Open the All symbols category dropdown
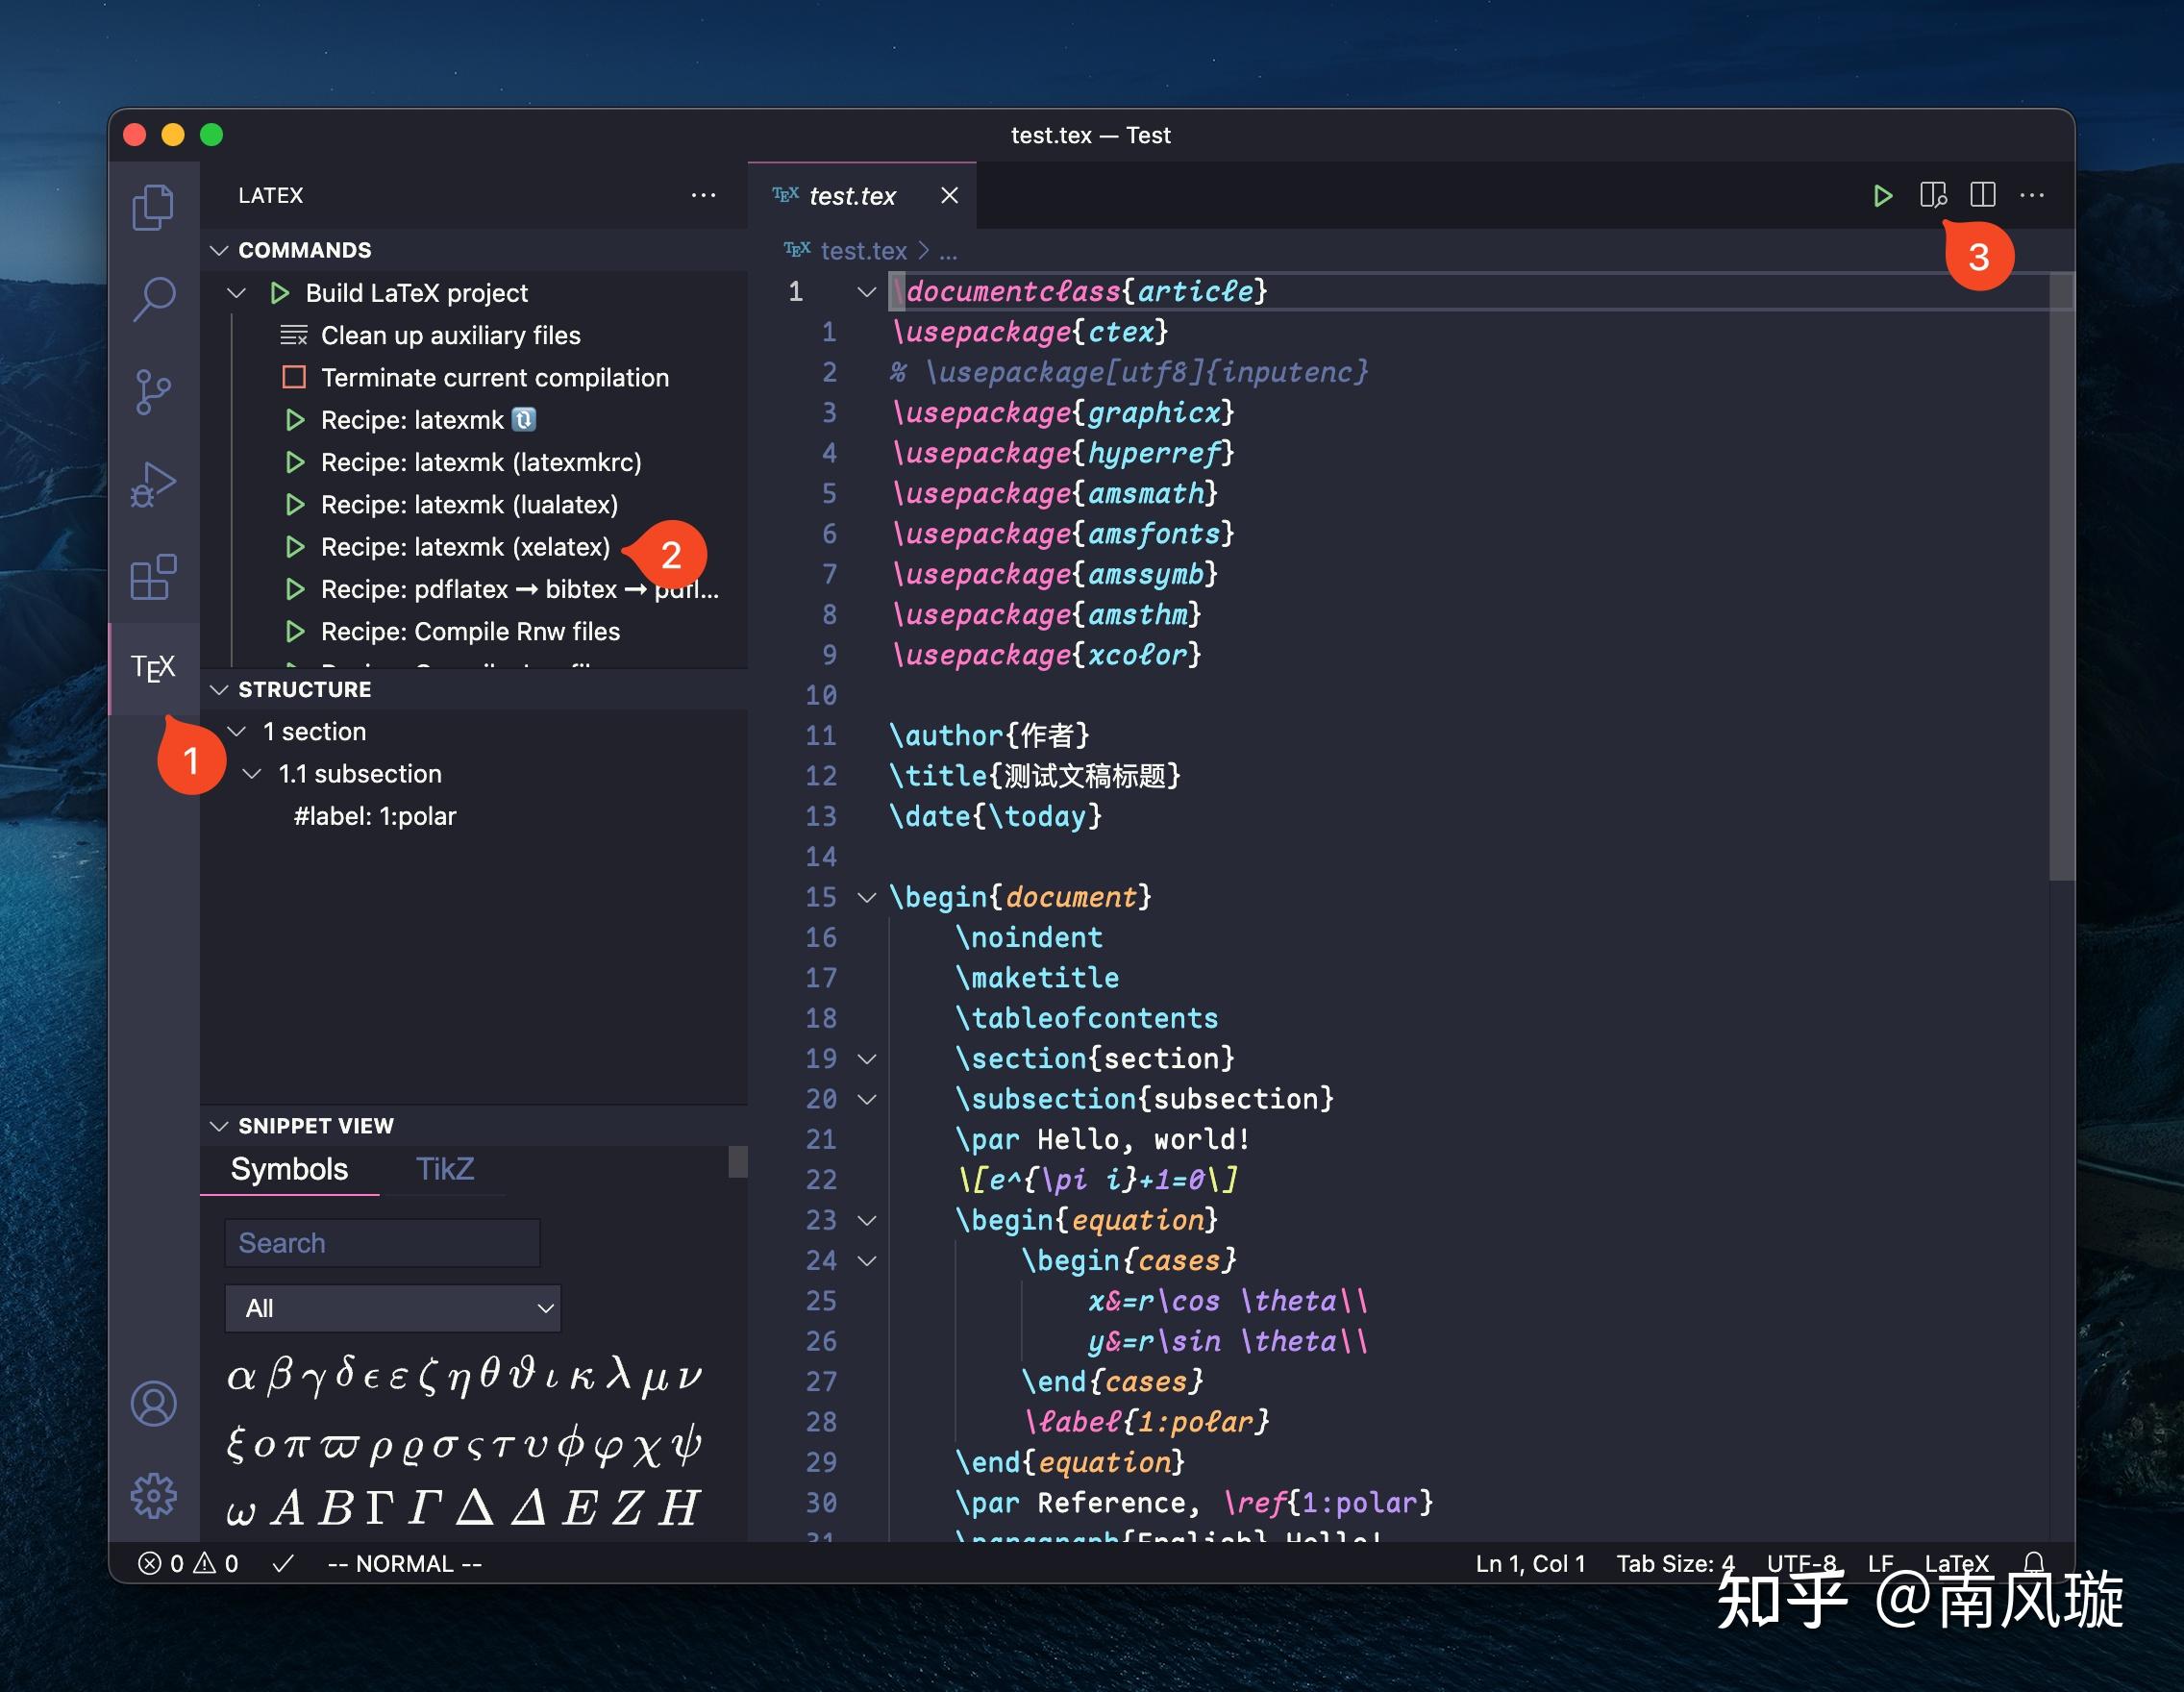 (x=393, y=1308)
